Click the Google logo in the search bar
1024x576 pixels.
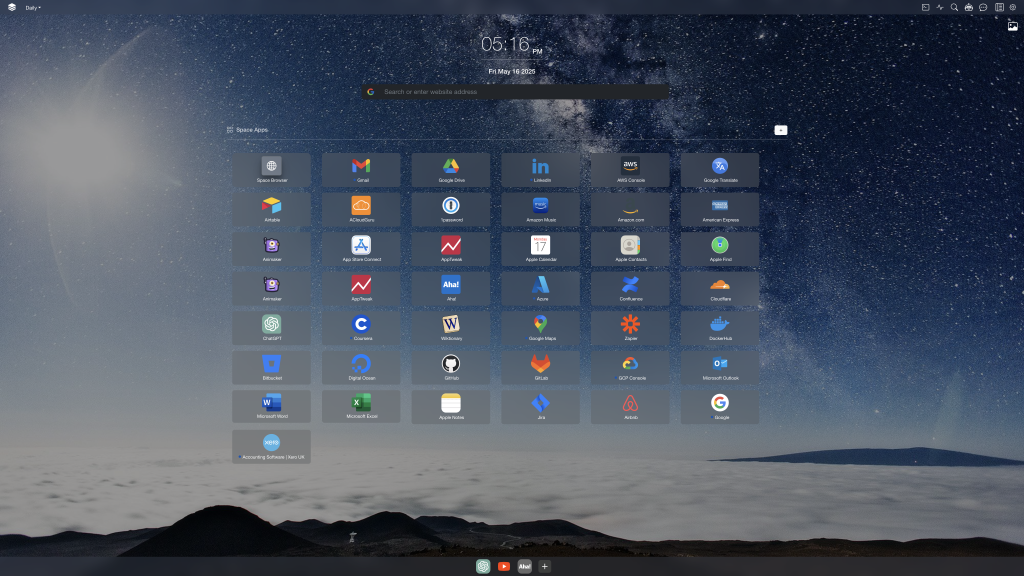coord(371,91)
